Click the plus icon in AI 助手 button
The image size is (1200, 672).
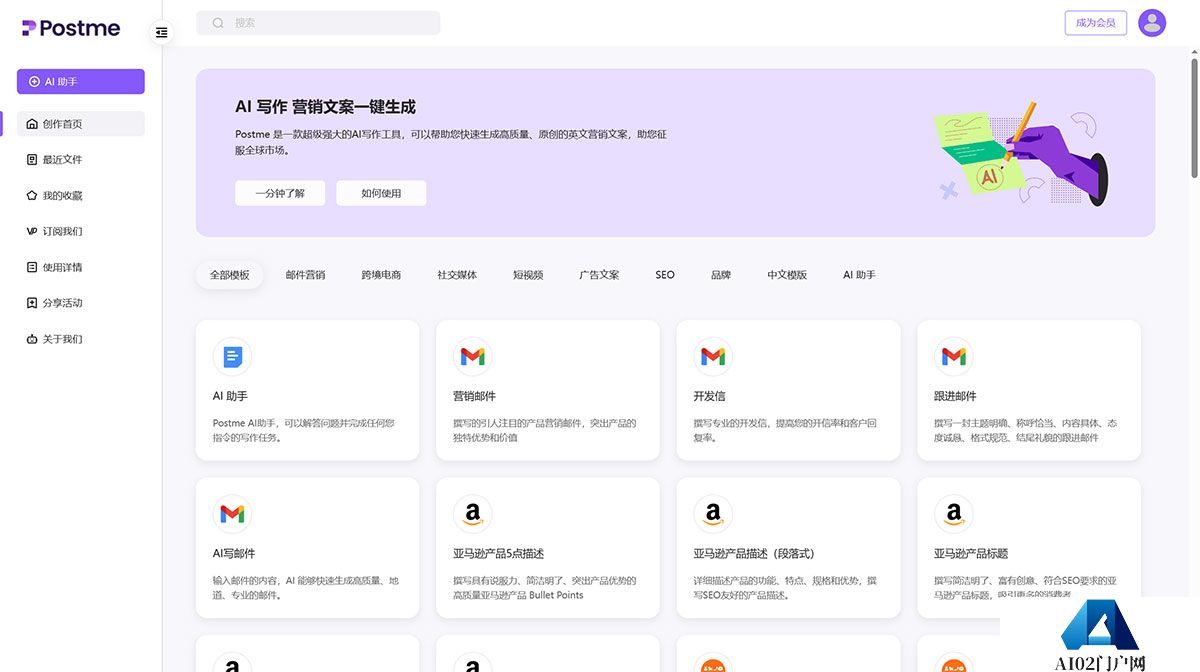[35, 82]
